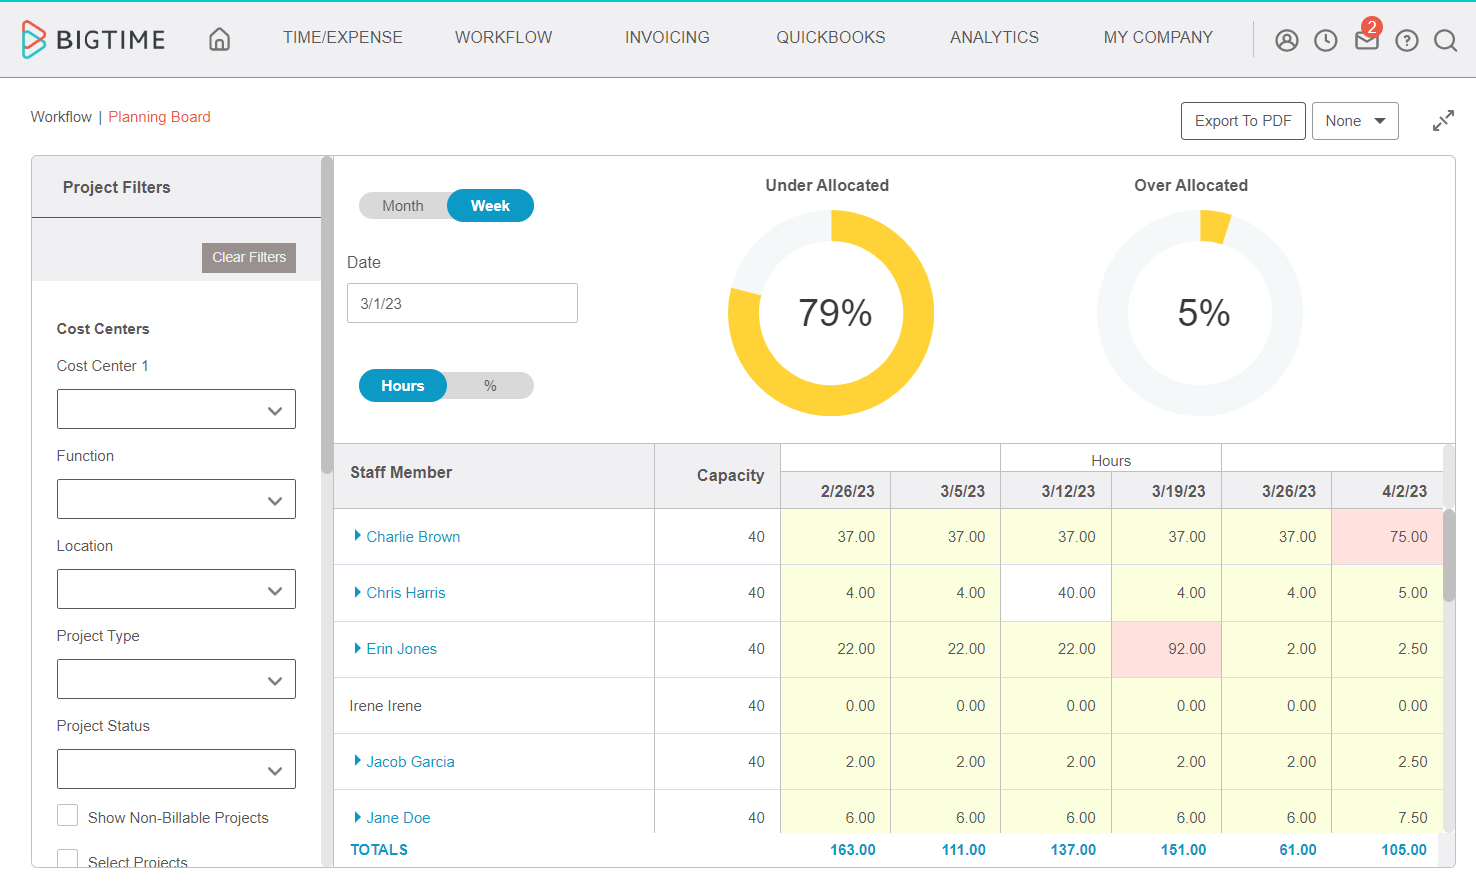Open the Project Type dropdown
The width and height of the screenshot is (1476, 885).
(176, 679)
